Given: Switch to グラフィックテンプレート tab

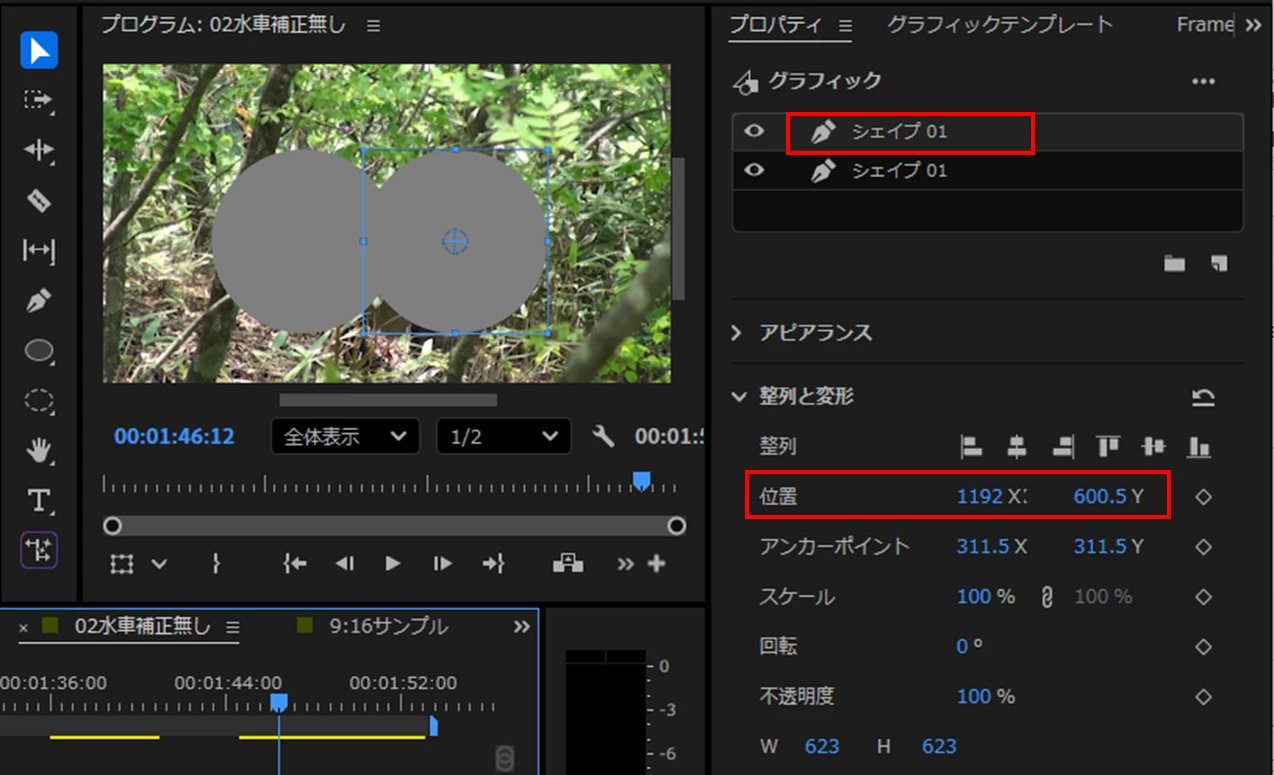Looking at the screenshot, I should point(1000,25).
